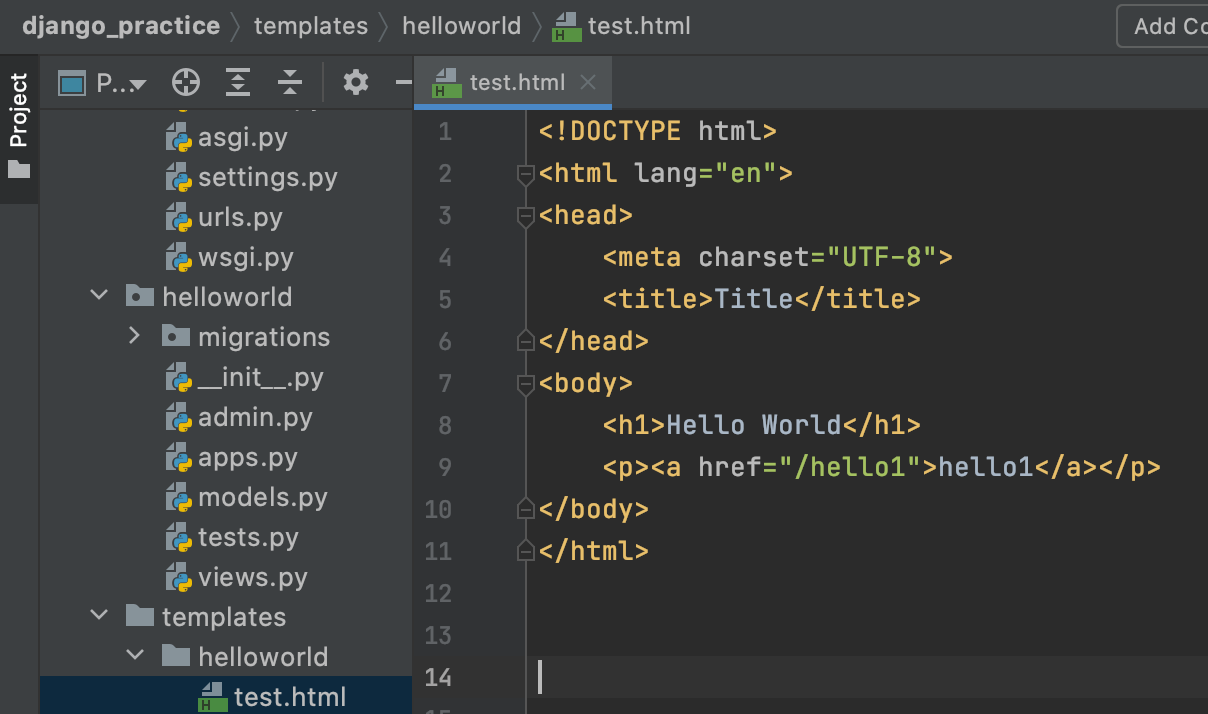
Task: Open urls.py in project tree
Action: click(x=226, y=217)
